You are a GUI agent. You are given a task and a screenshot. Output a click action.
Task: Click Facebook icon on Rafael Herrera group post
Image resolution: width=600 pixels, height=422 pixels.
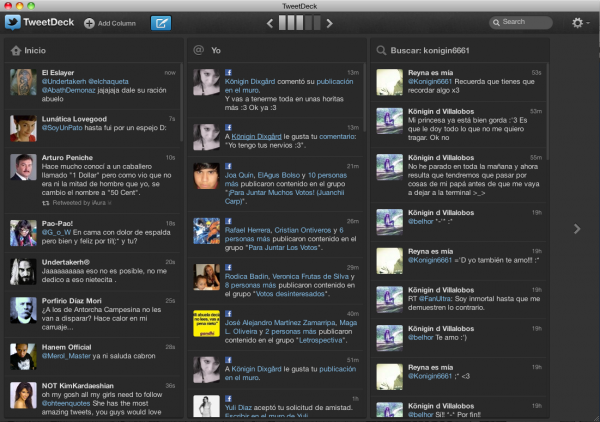(228, 221)
